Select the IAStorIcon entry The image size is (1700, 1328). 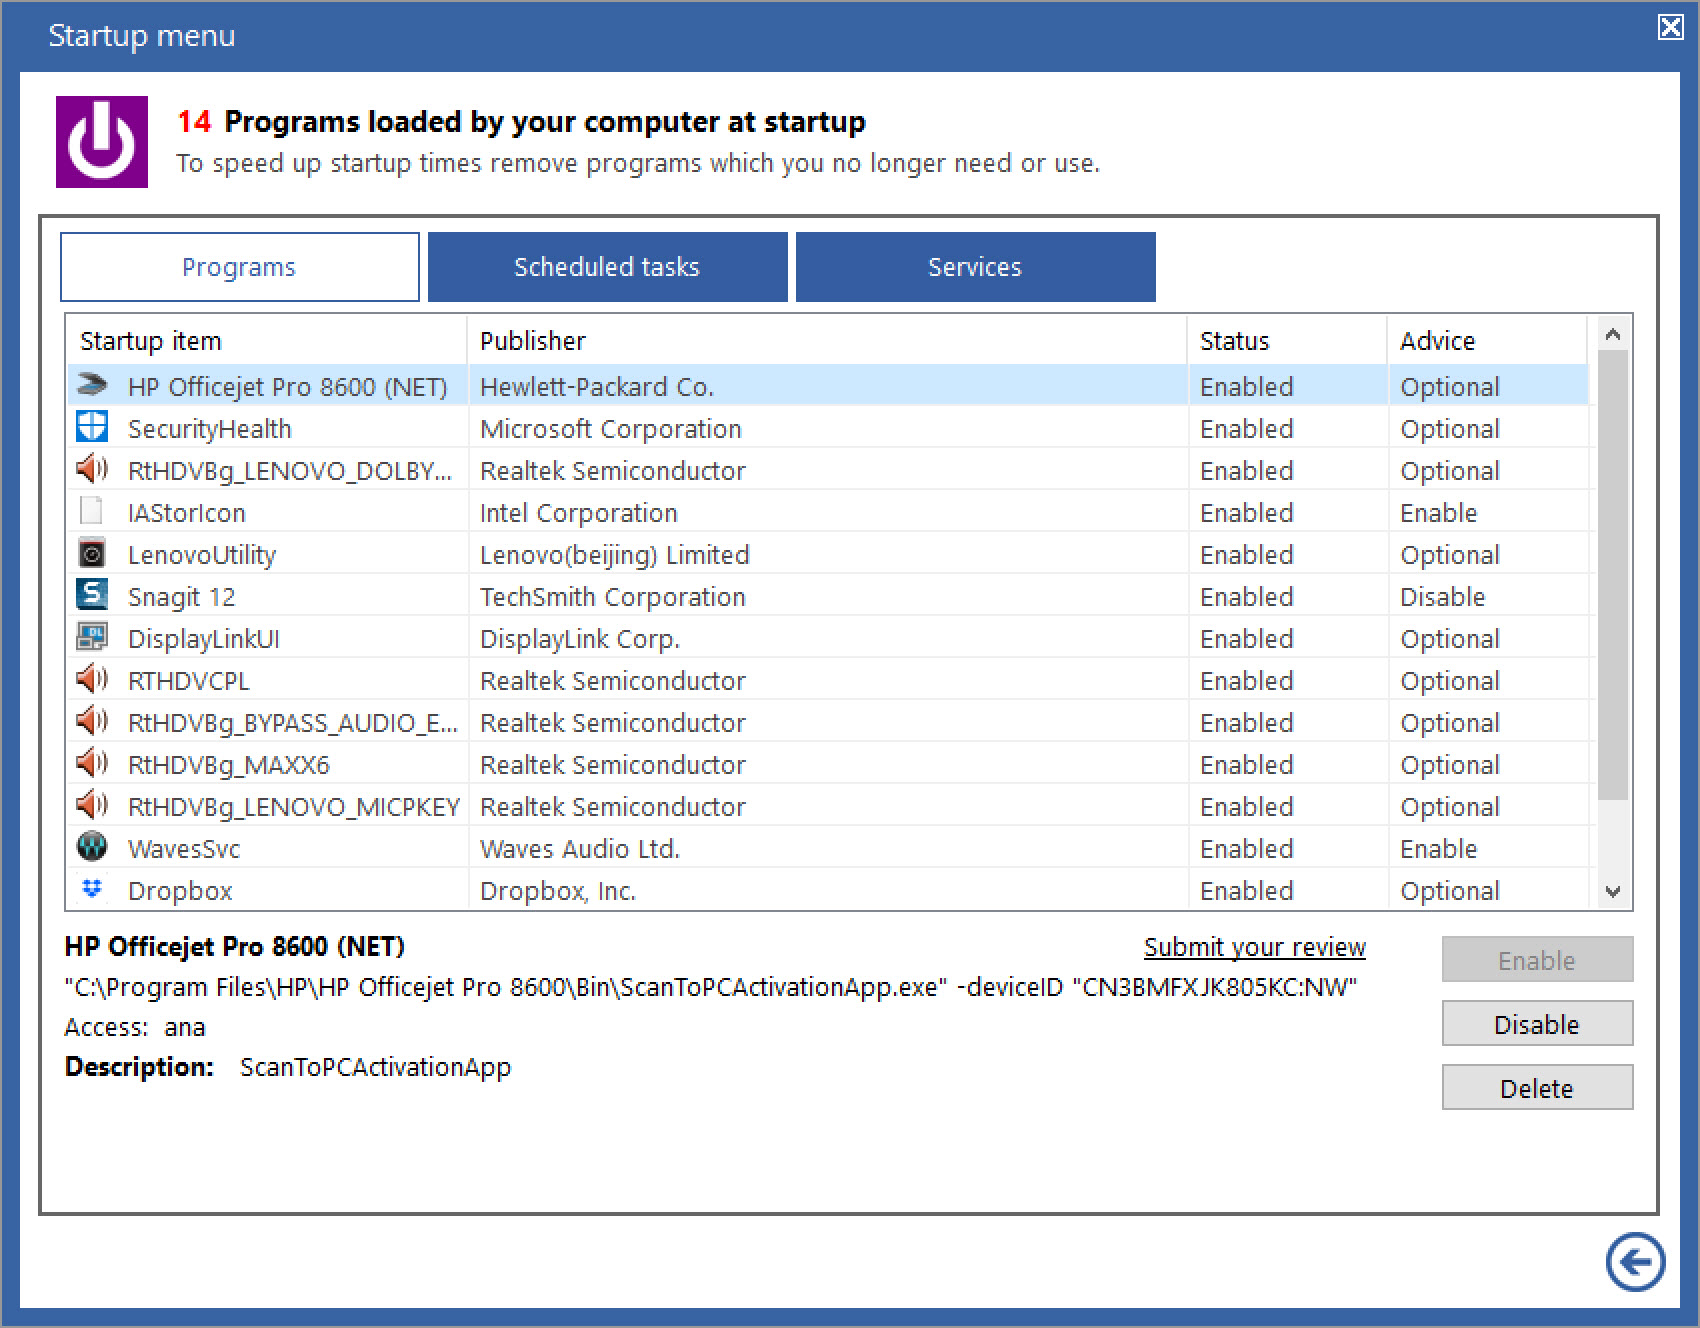pyautogui.click(x=187, y=513)
